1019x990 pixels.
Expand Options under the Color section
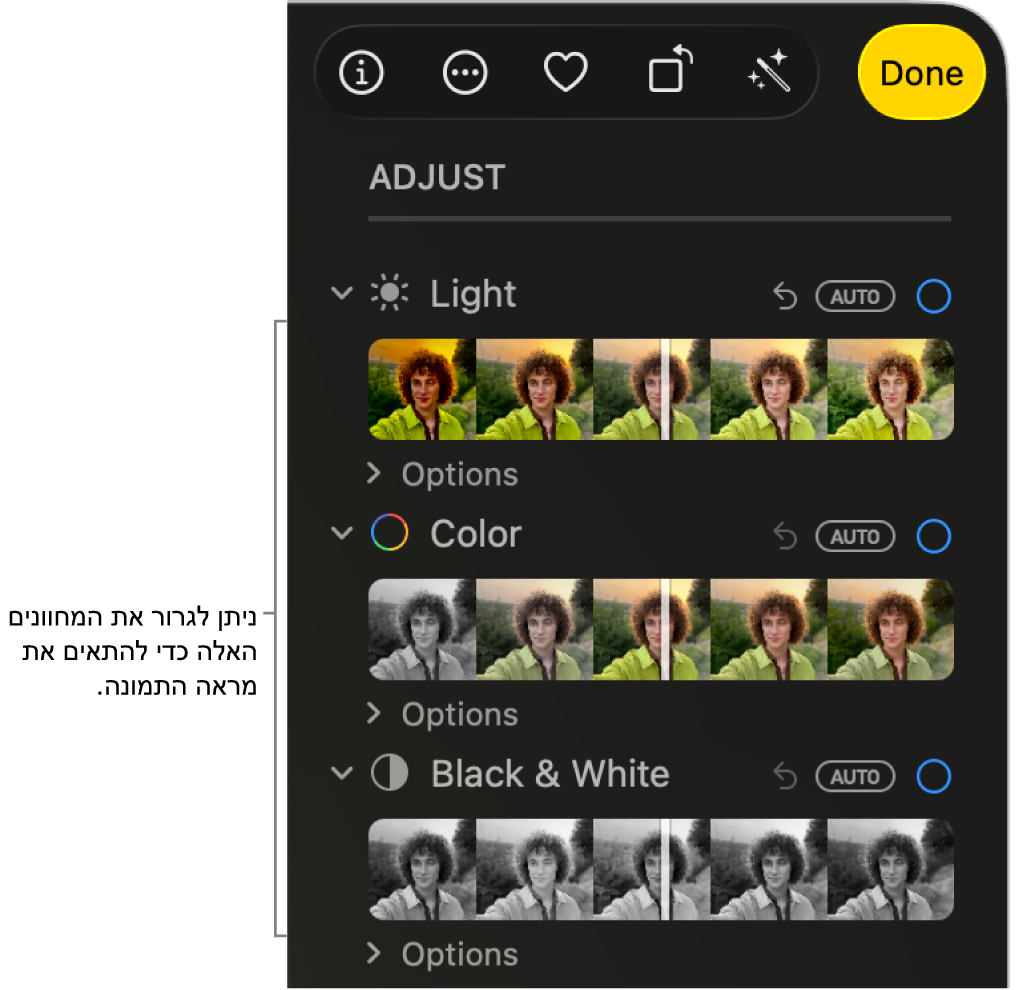[x=443, y=714]
